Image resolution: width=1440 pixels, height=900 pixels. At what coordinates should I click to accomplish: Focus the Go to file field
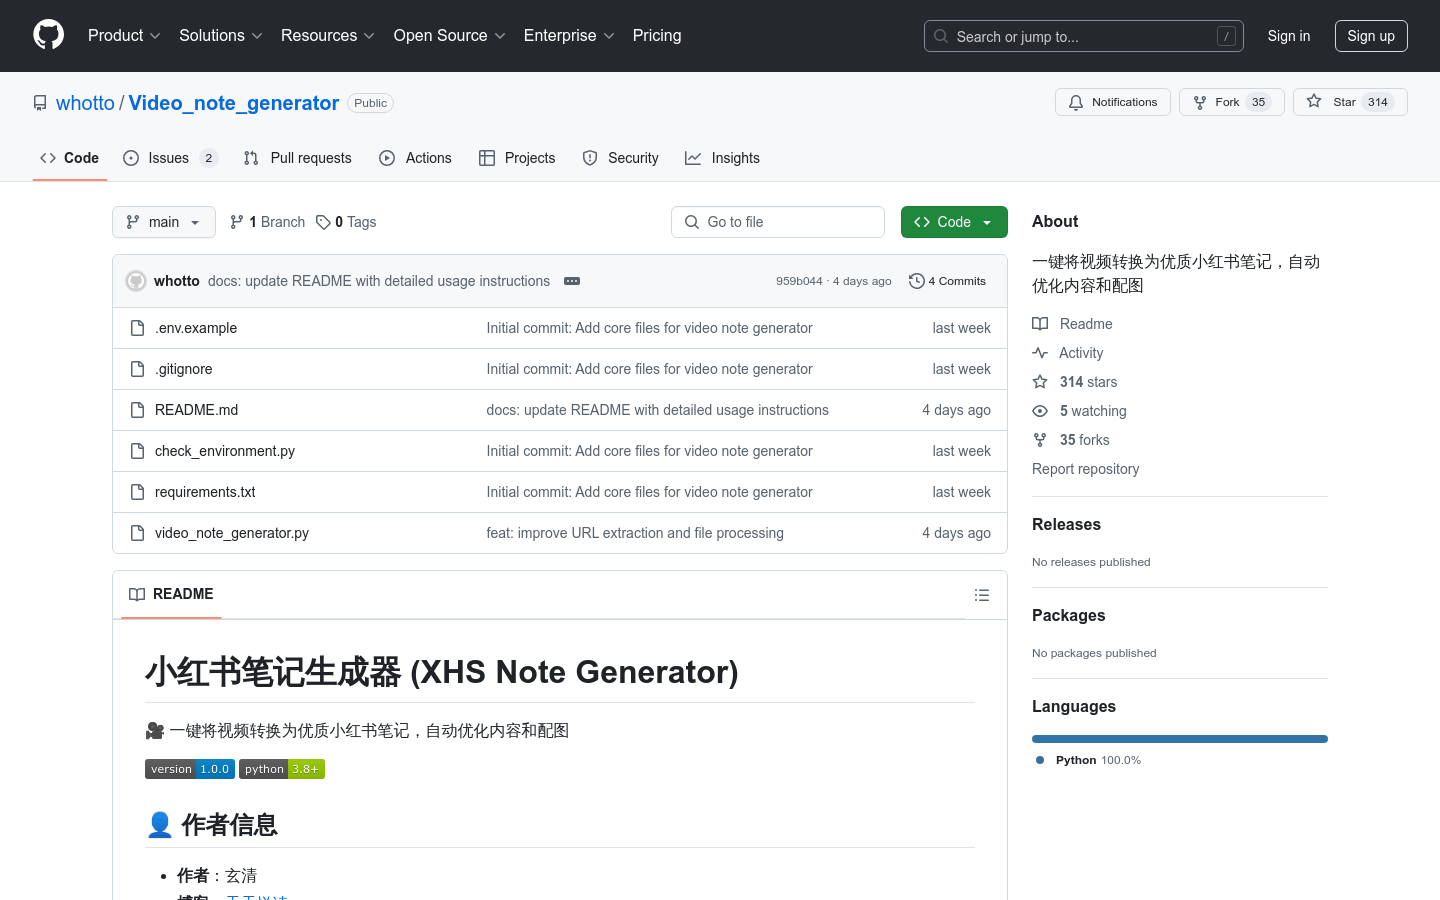point(778,222)
